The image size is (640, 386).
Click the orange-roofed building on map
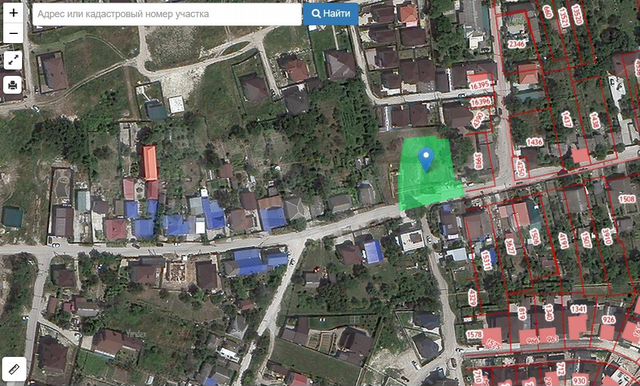point(149,163)
